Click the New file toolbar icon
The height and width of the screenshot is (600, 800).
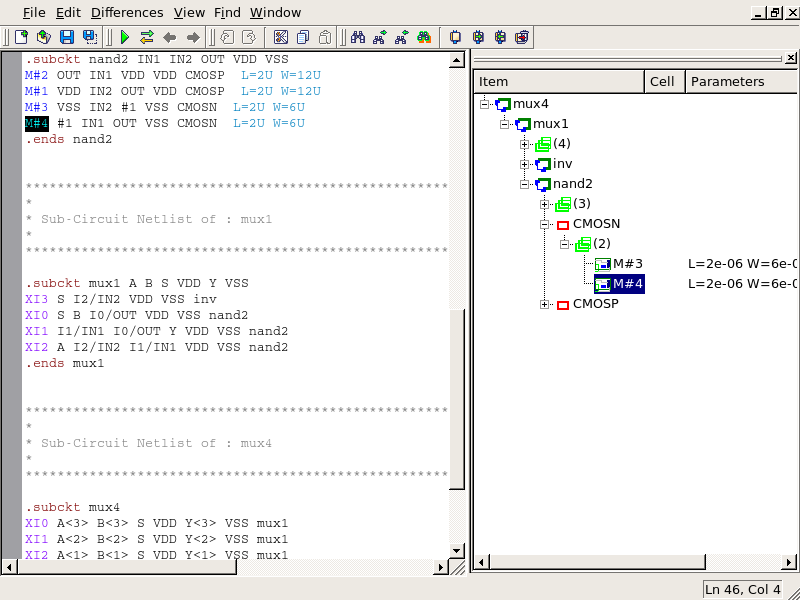(x=22, y=37)
